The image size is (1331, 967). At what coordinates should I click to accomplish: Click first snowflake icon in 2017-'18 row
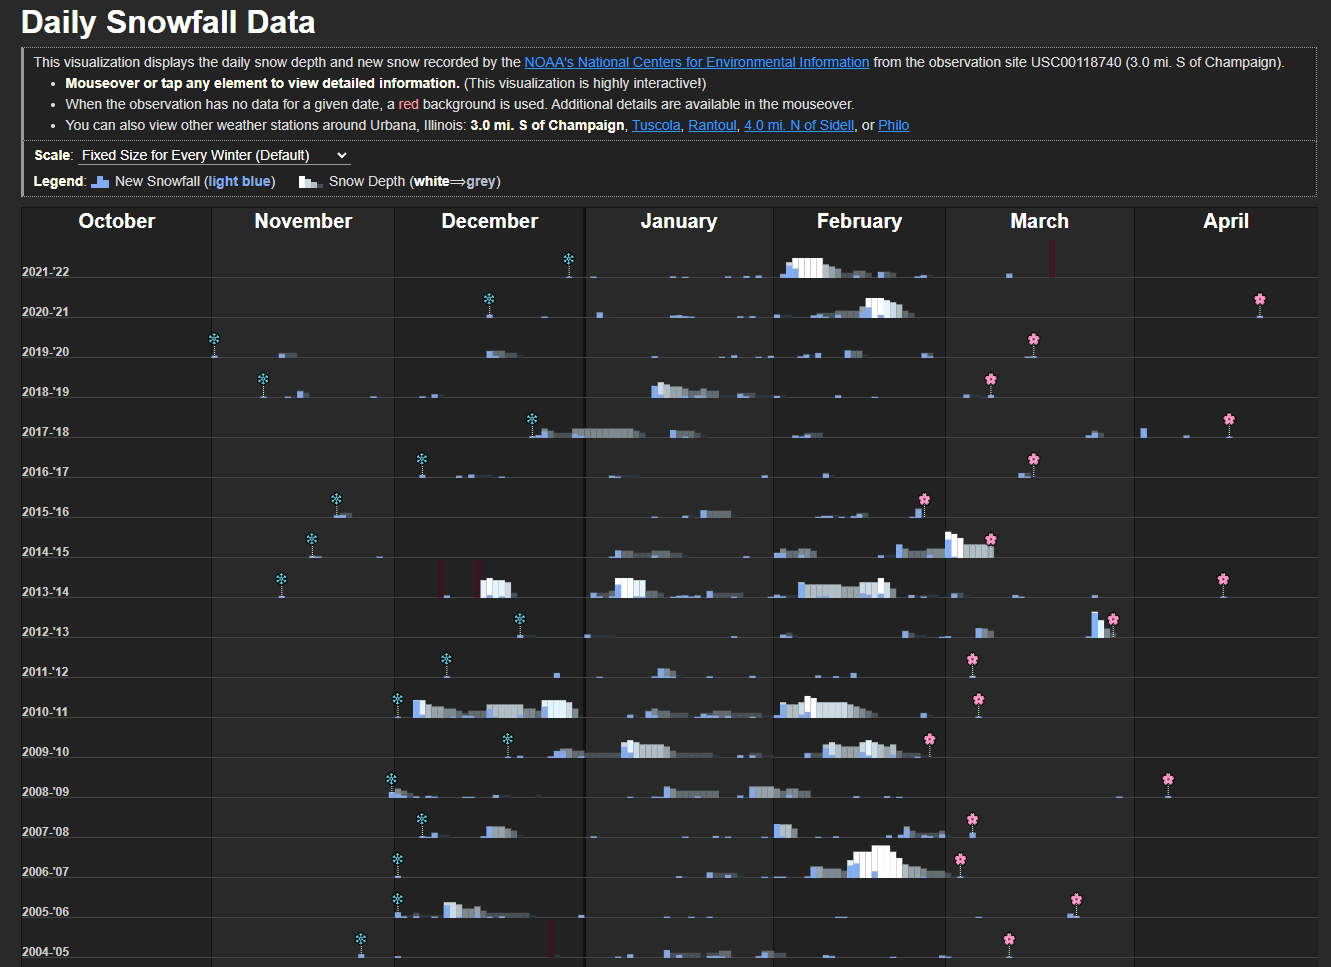coord(532,420)
